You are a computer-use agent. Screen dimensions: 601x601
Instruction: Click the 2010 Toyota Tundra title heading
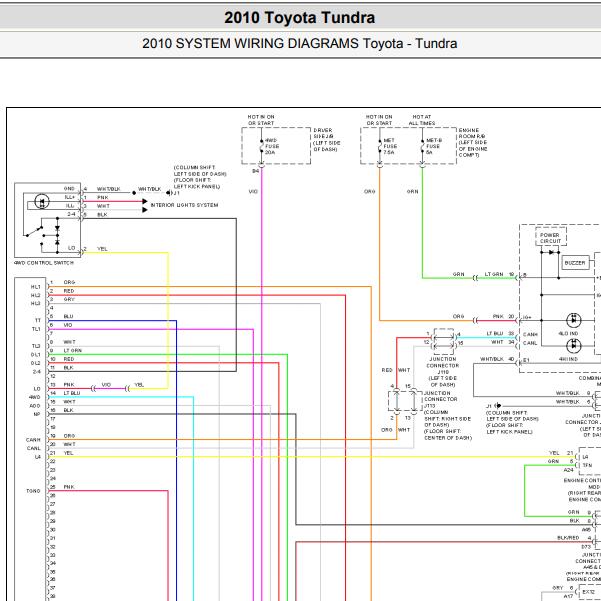[x=300, y=18]
